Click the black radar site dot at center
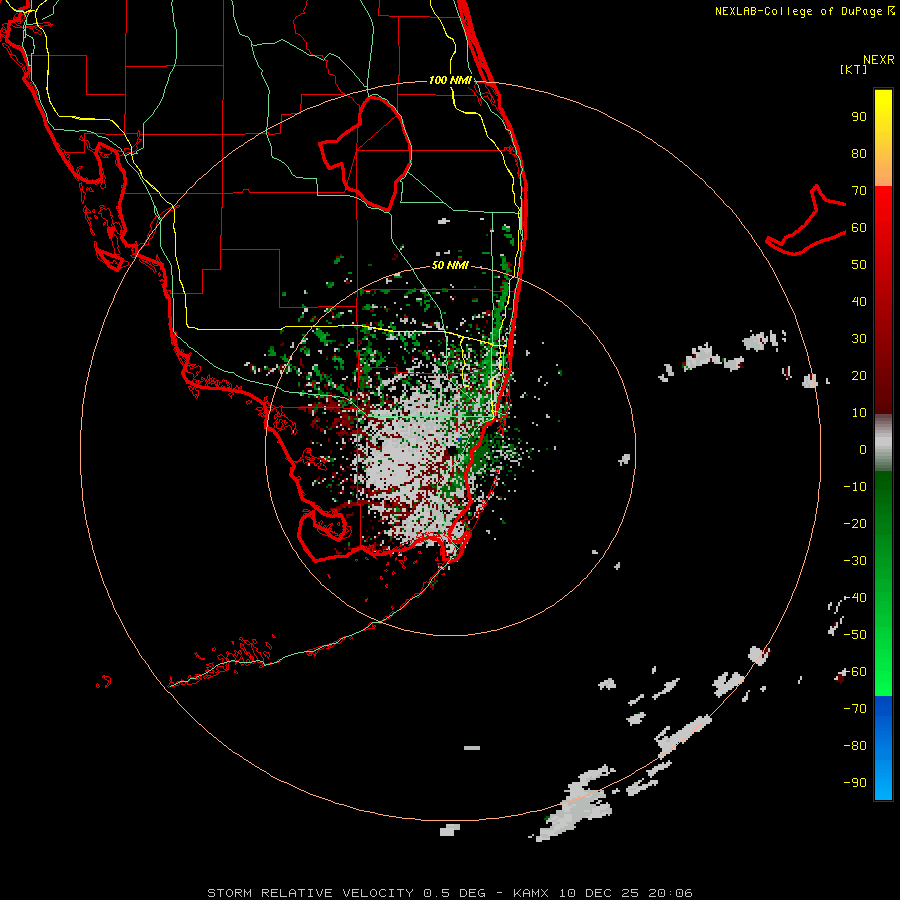 (453, 451)
